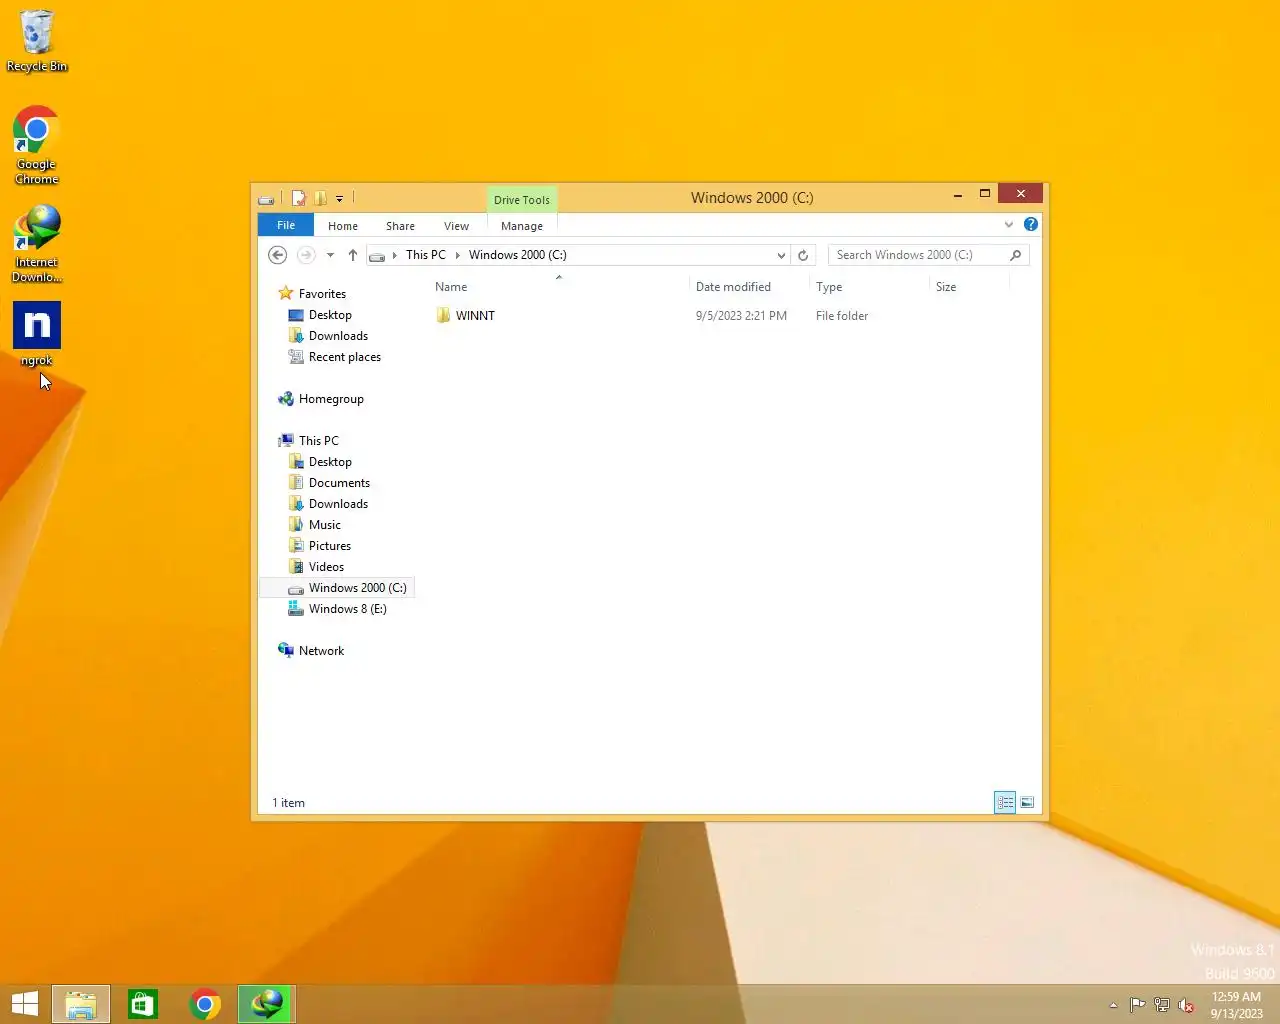Select Documents under This PC

click(x=339, y=483)
